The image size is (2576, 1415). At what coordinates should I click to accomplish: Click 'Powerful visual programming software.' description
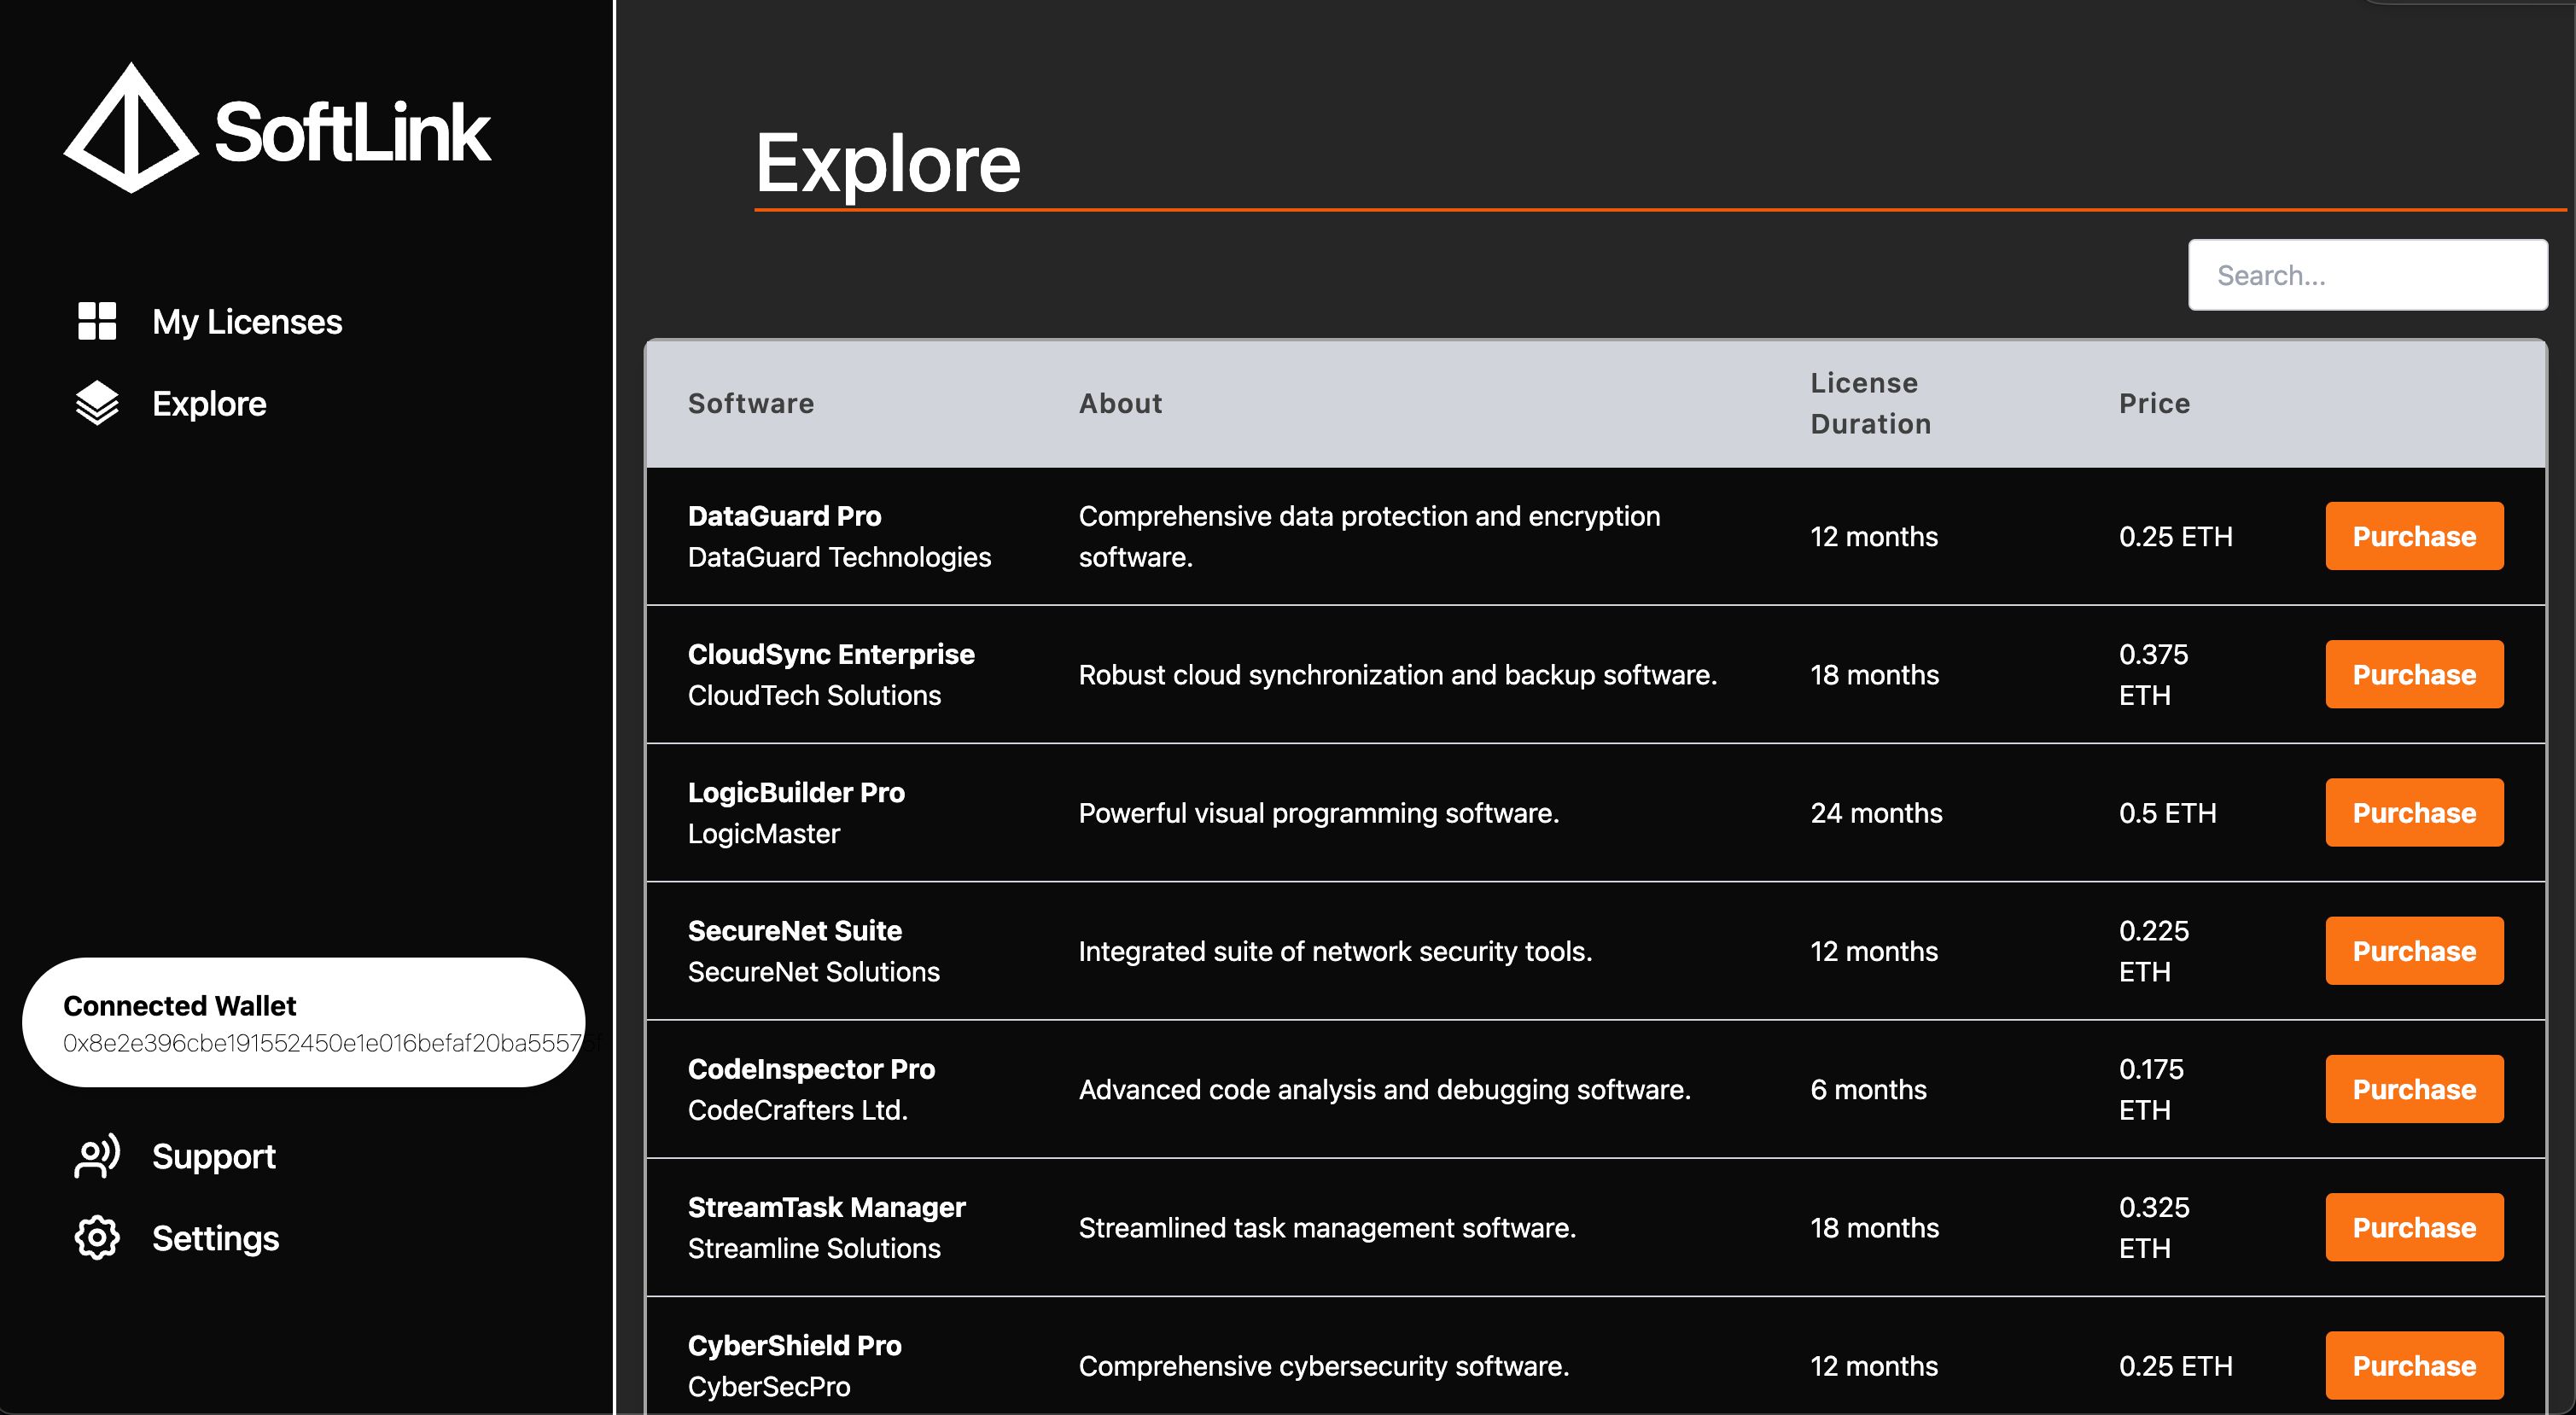(1318, 813)
